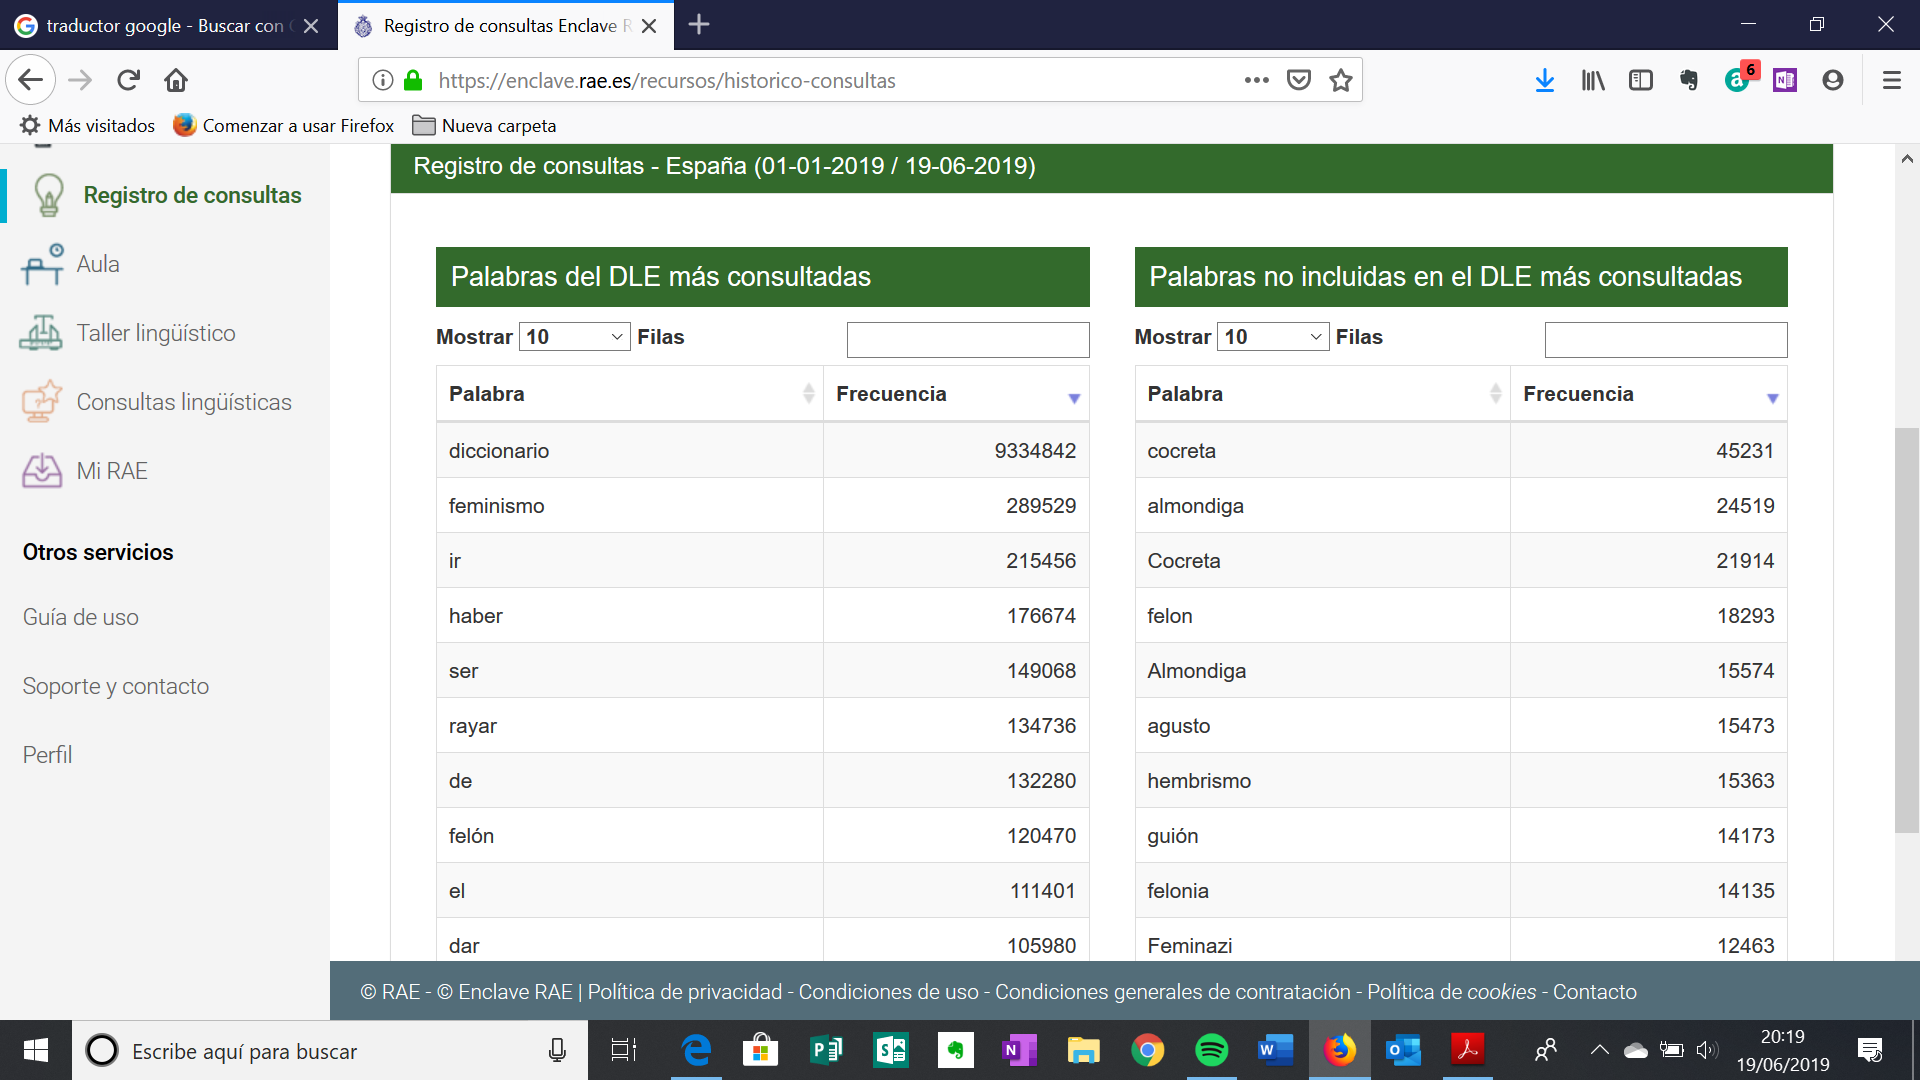The width and height of the screenshot is (1920, 1080).
Task: Switch to the traductor google tab
Action: 165,26
